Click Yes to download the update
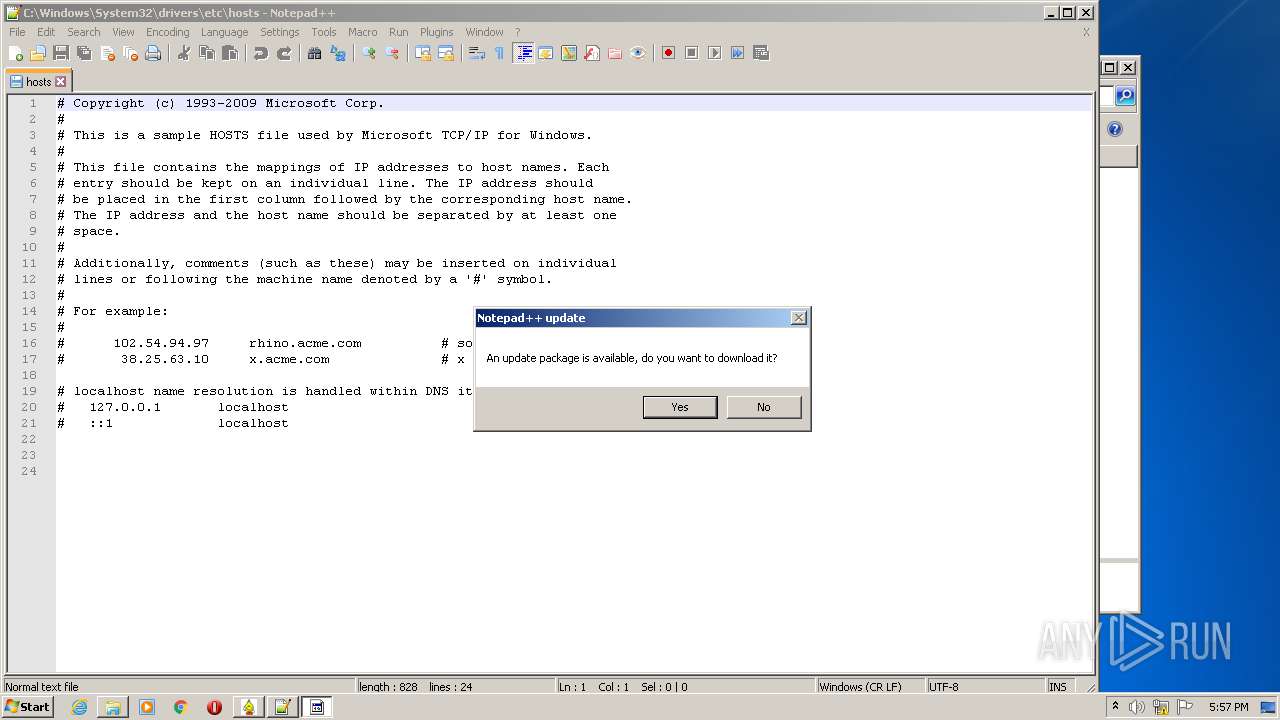The width and height of the screenshot is (1280, 720). tap(680, 407)
